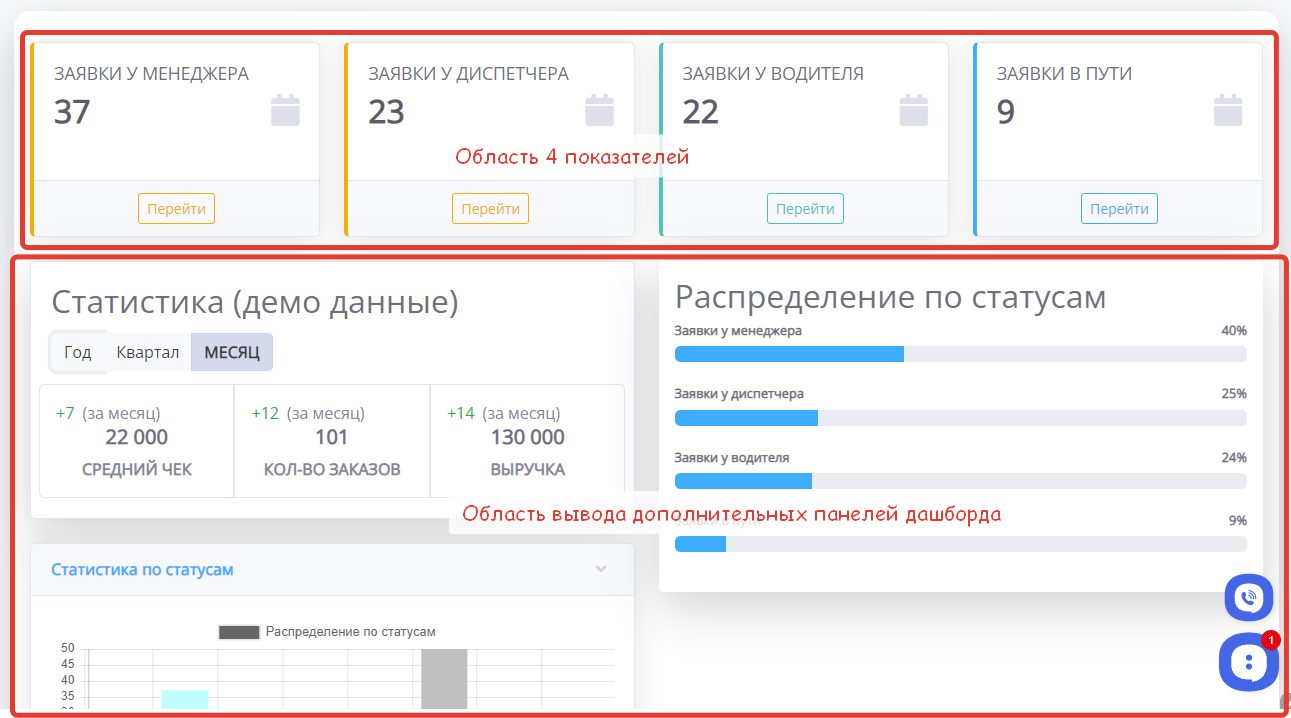Click calendar icon in Заявки в пути card

click(1228, 110)
